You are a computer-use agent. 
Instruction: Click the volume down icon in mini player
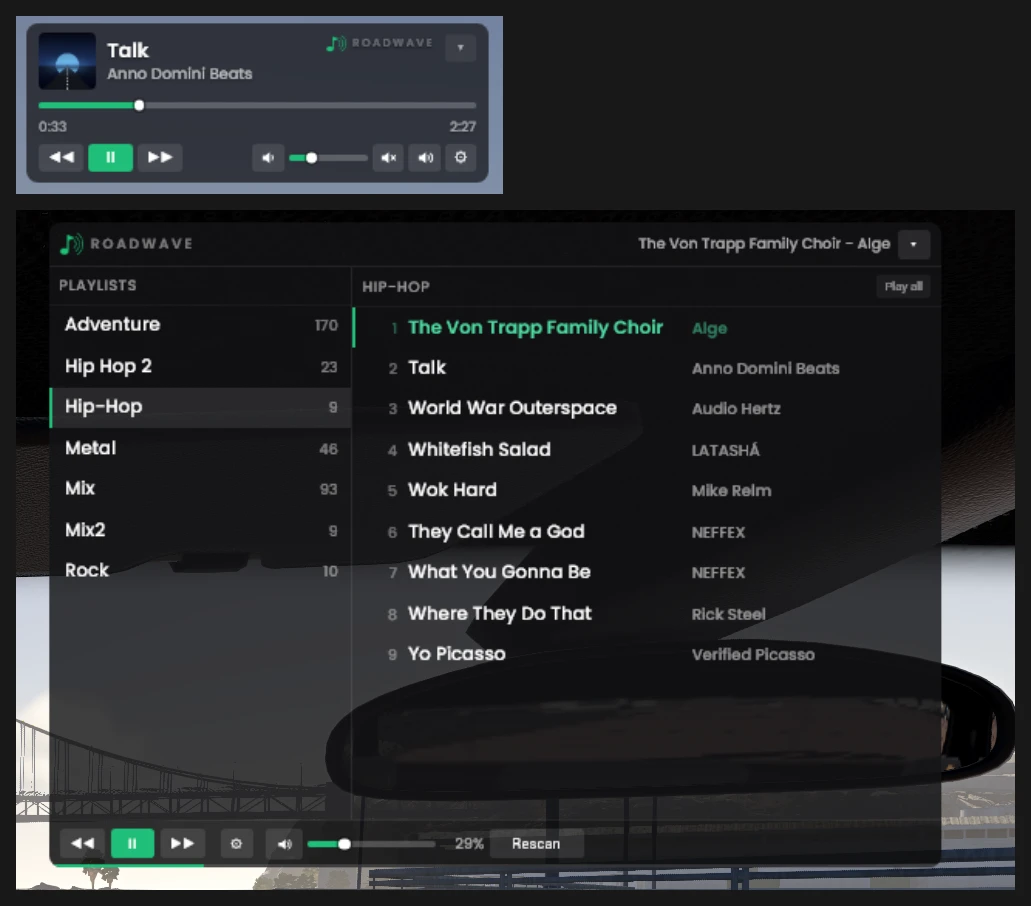click(x=268, y=158)
